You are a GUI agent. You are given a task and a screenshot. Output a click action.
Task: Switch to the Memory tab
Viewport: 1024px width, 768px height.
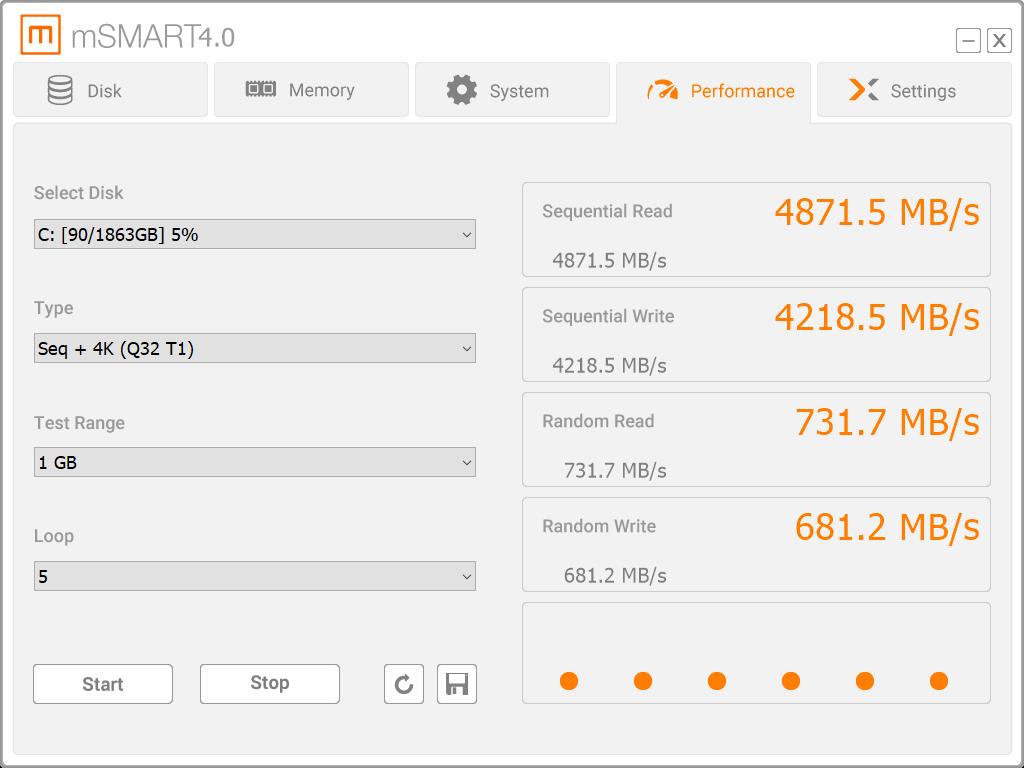click(x=311, y=90)
